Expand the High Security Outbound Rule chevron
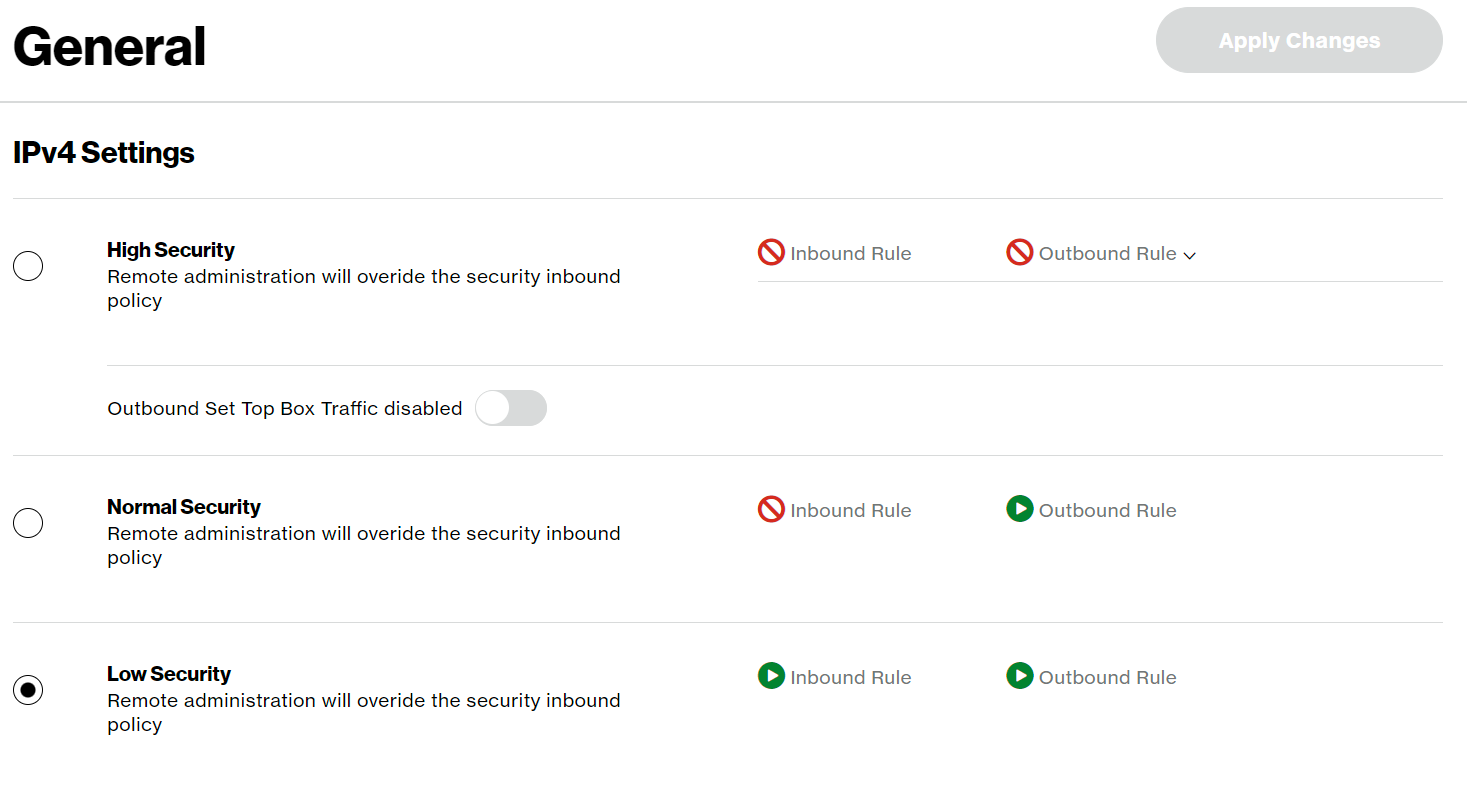 pyautogui.click(x=1190, y=256)
